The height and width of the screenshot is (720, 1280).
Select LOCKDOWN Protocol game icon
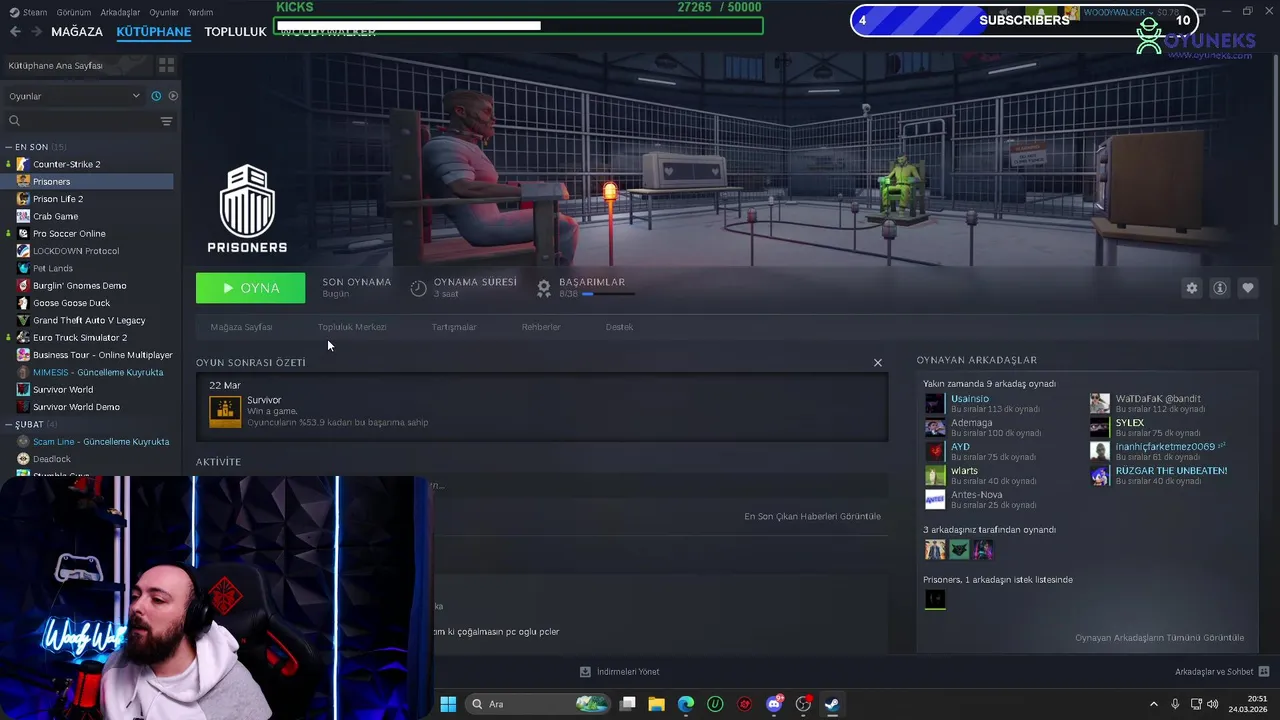(x=24, y=251)
